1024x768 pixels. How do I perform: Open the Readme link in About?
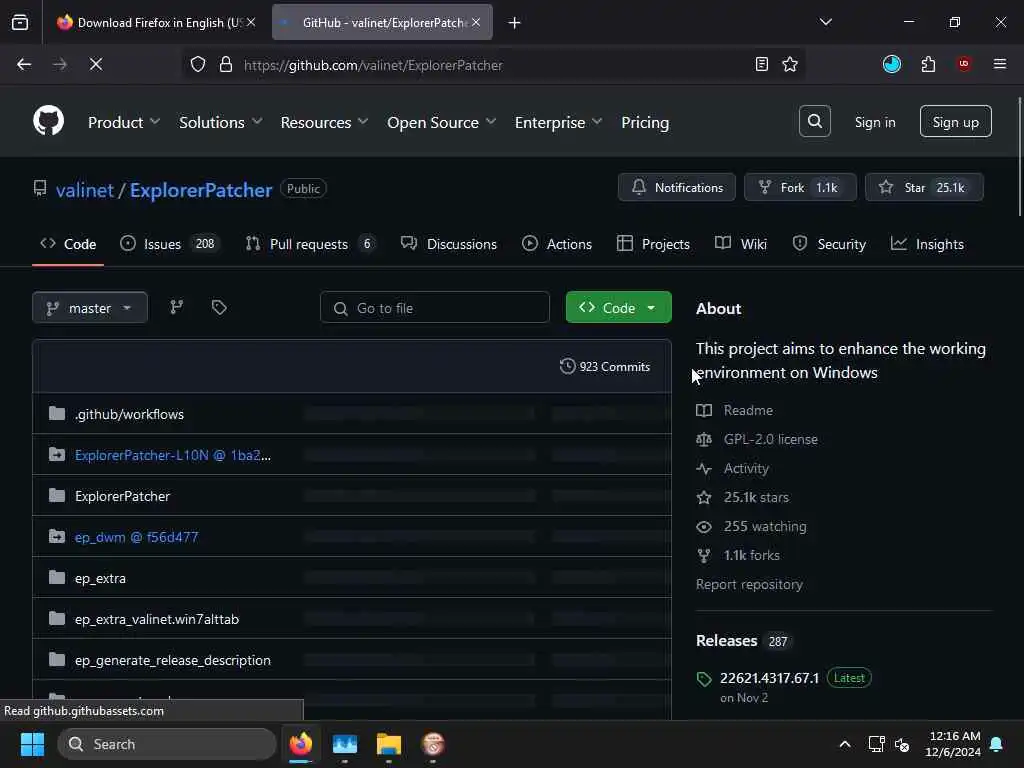tap(748, 410)
